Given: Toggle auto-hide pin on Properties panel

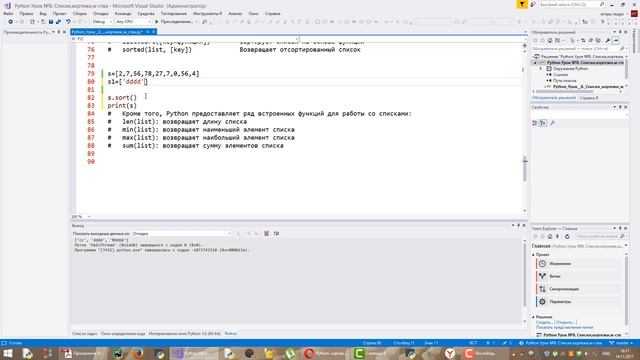Looking at the screenshot, I should tap(620, 107).
